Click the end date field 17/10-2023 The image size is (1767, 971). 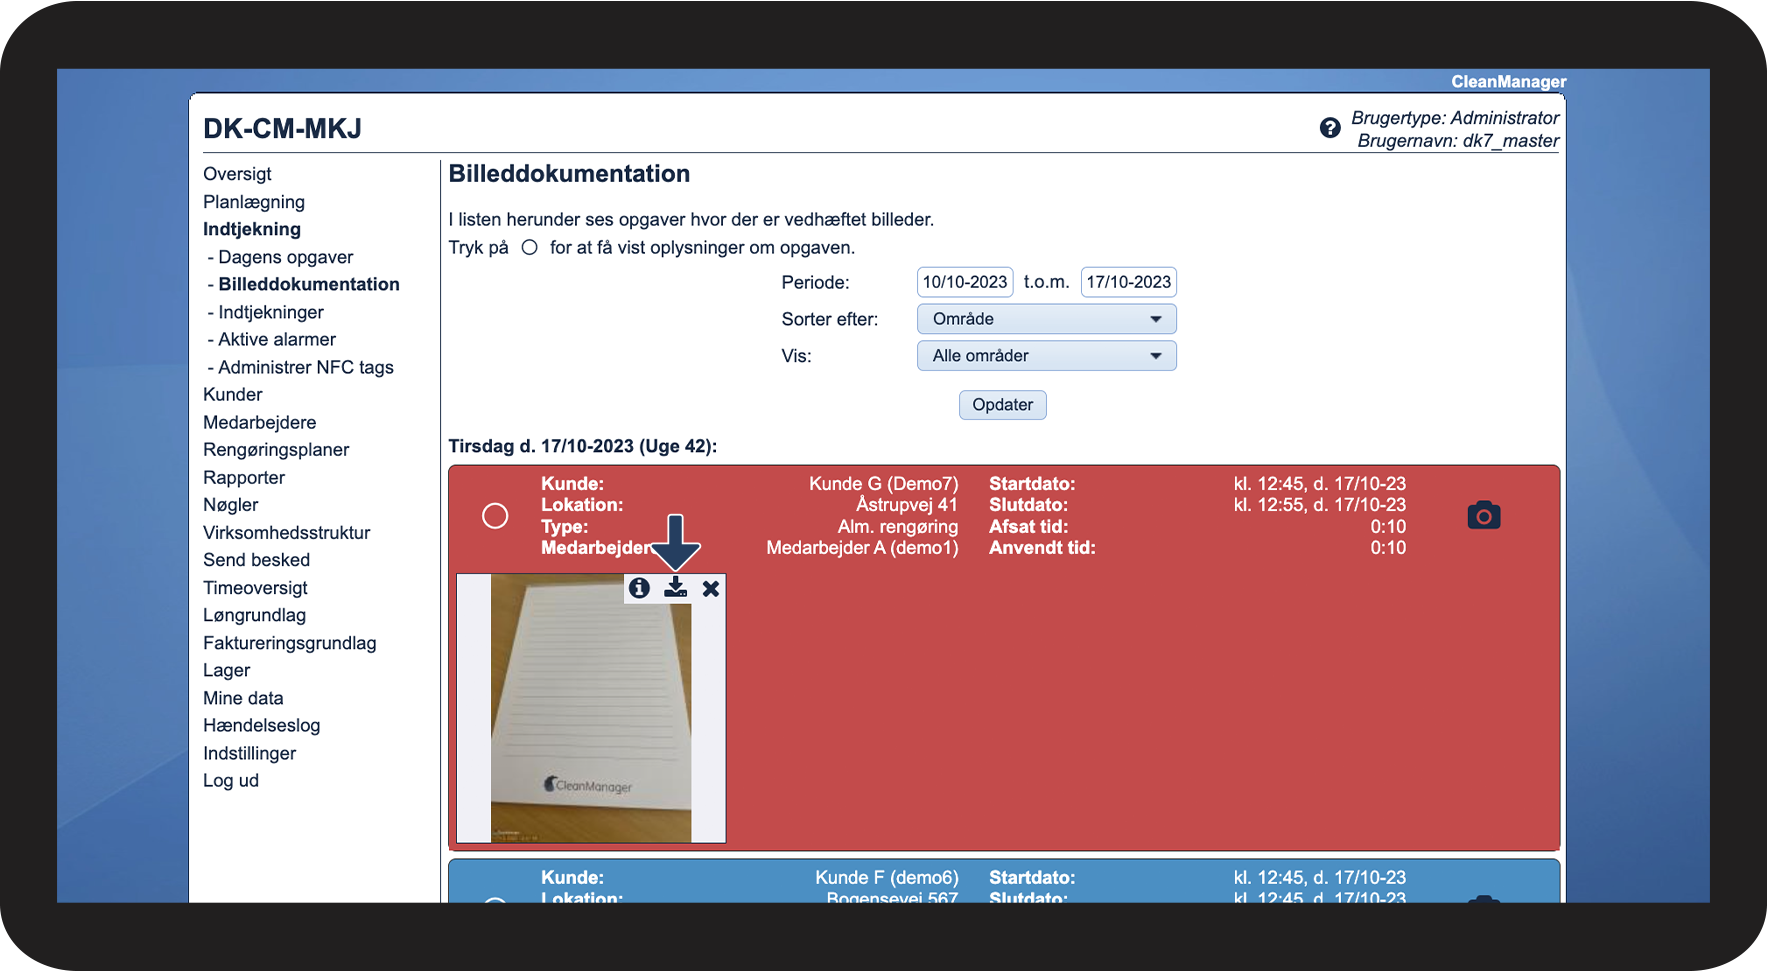[x=1128, y=282]
